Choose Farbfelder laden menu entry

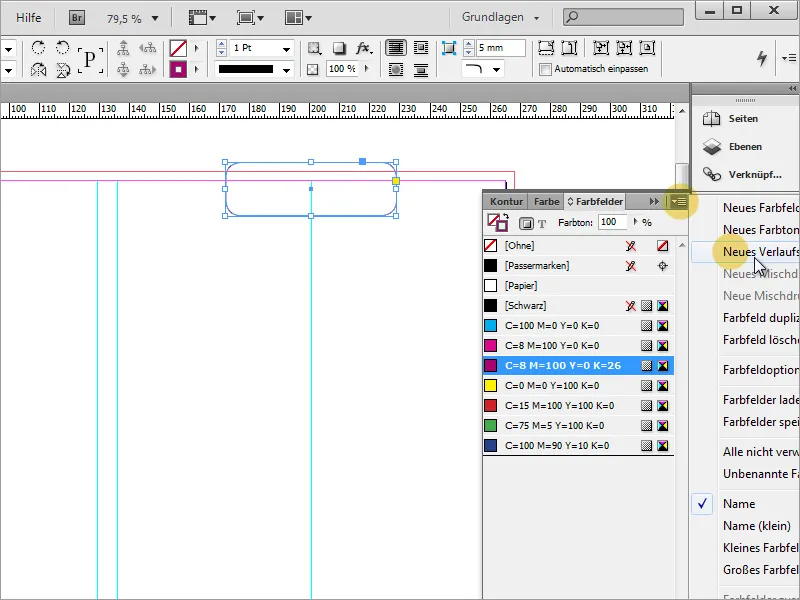click(761, 400)
